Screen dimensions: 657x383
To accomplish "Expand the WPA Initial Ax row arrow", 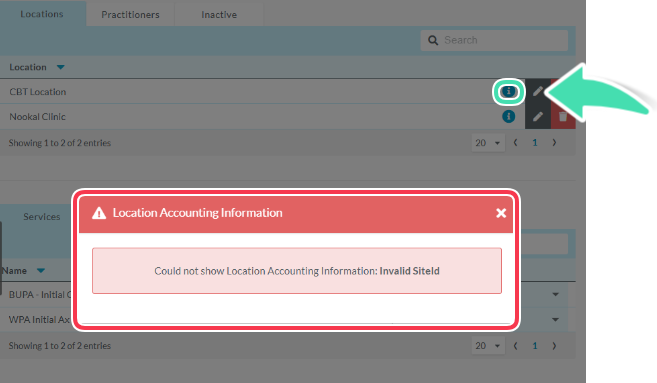I will coord(555,320).
